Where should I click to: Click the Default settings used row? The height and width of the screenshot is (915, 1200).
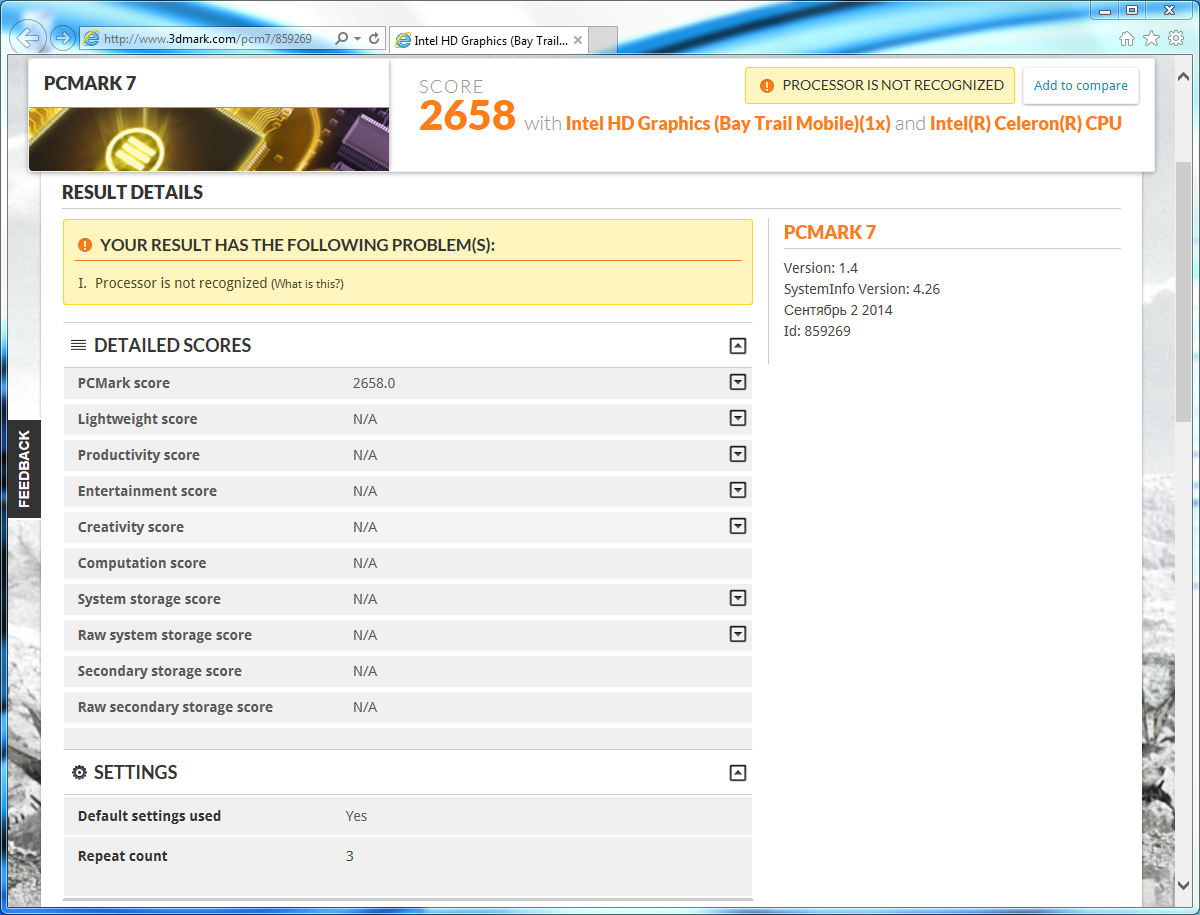[407, 816]
